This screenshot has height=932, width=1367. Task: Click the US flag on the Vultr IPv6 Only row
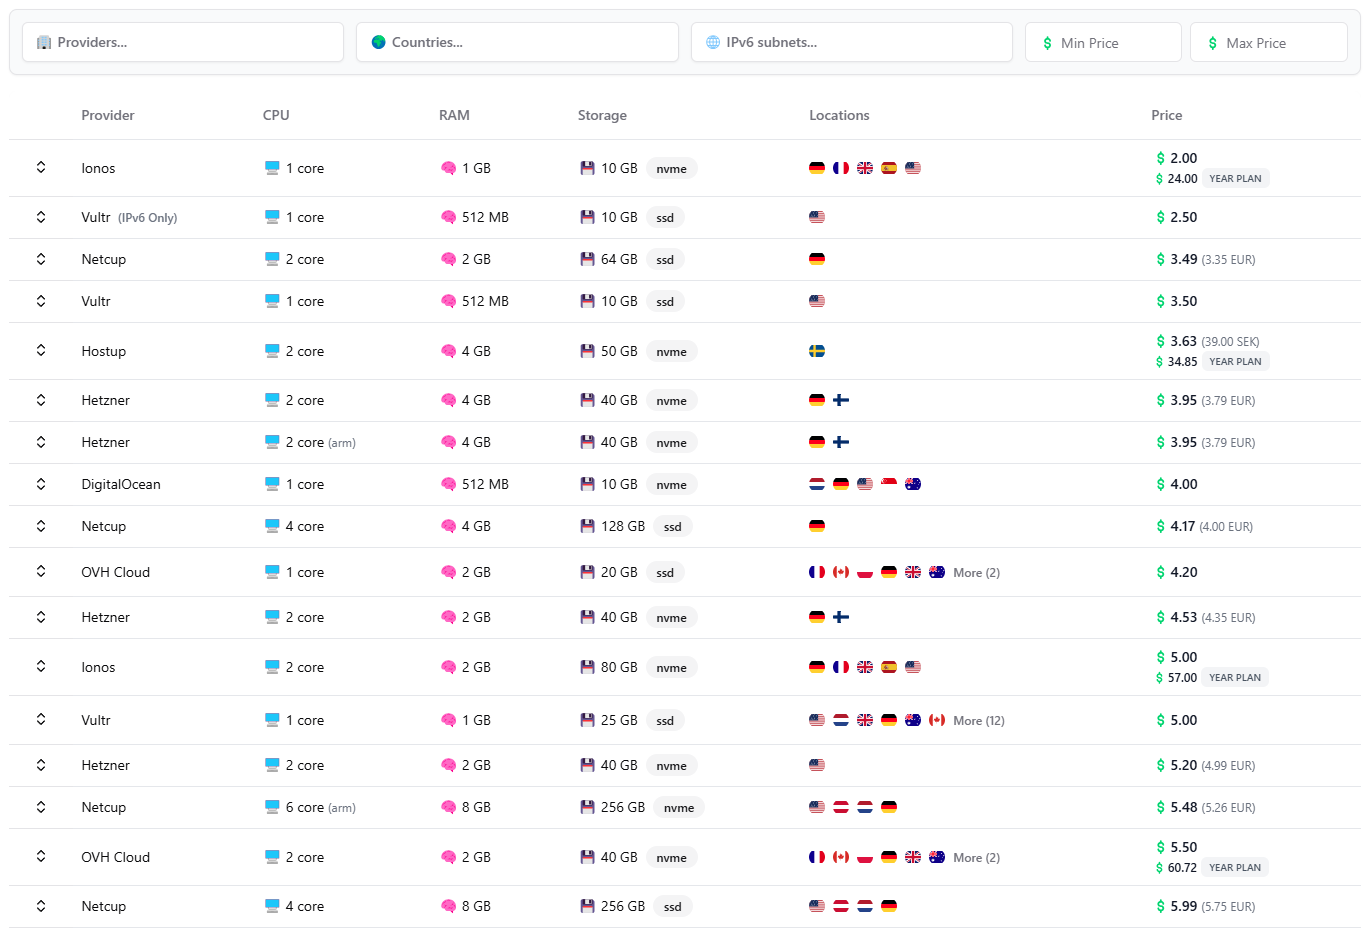(817, 217)
